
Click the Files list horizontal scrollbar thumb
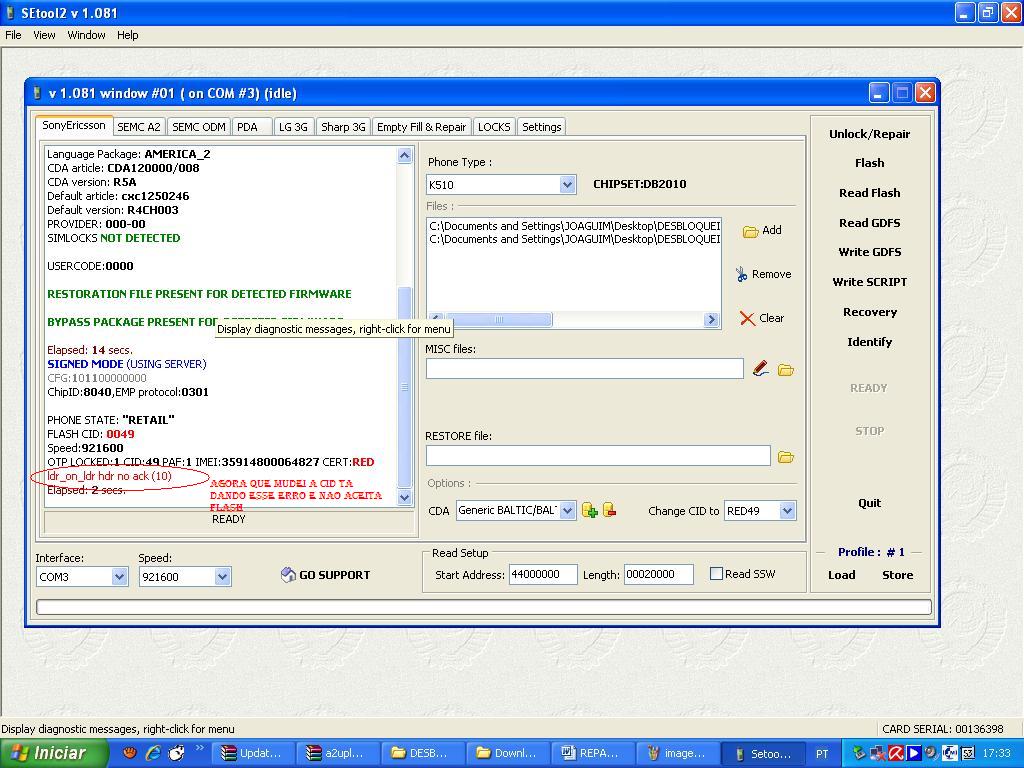[x=499, y=319]
